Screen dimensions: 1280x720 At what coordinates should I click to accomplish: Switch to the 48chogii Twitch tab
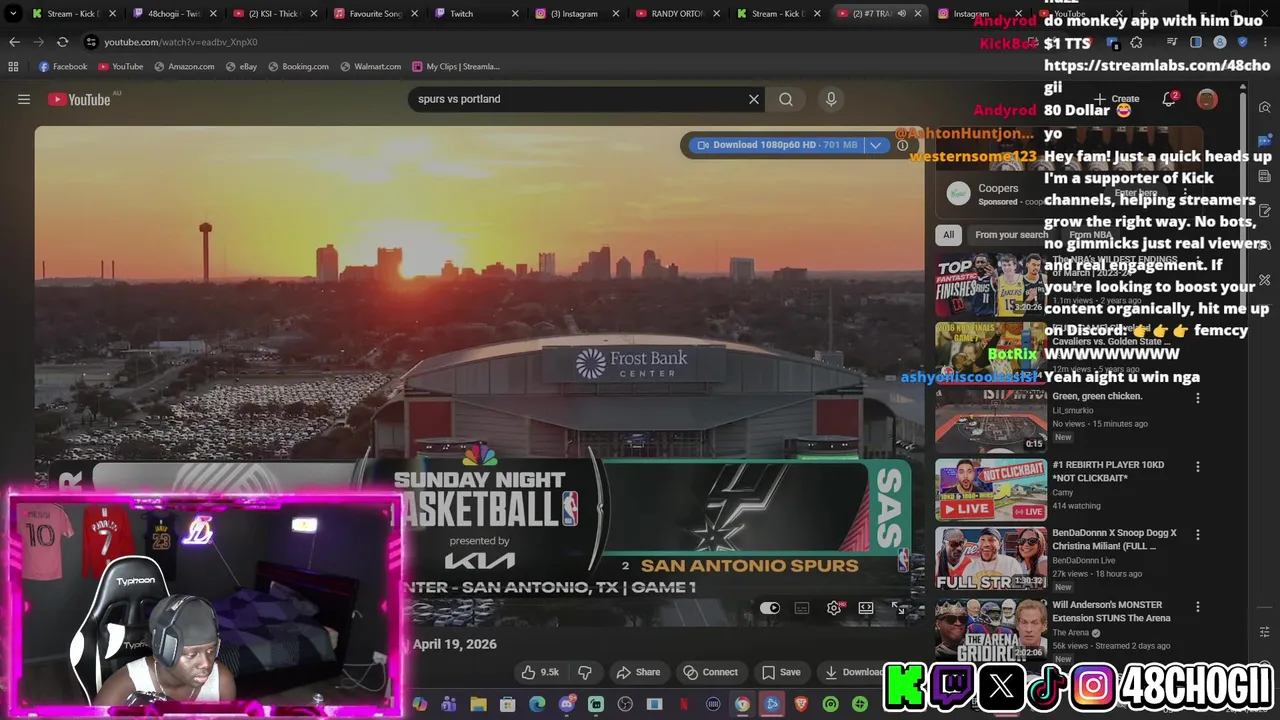click(x=173, y=14)
